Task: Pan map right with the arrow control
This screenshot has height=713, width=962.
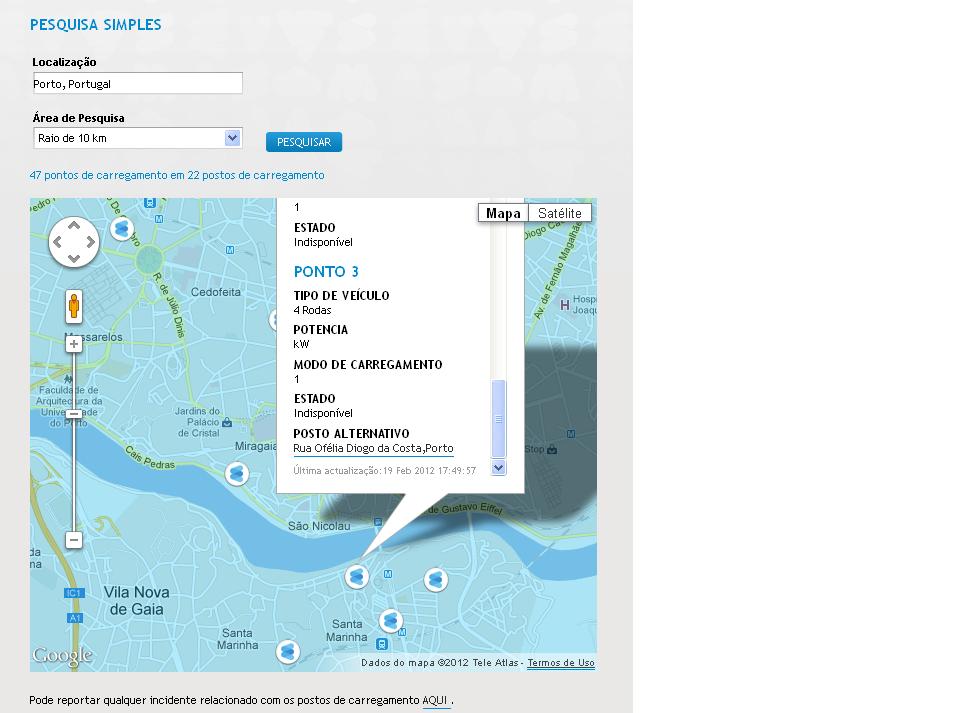Action: (x=90, y=242)
